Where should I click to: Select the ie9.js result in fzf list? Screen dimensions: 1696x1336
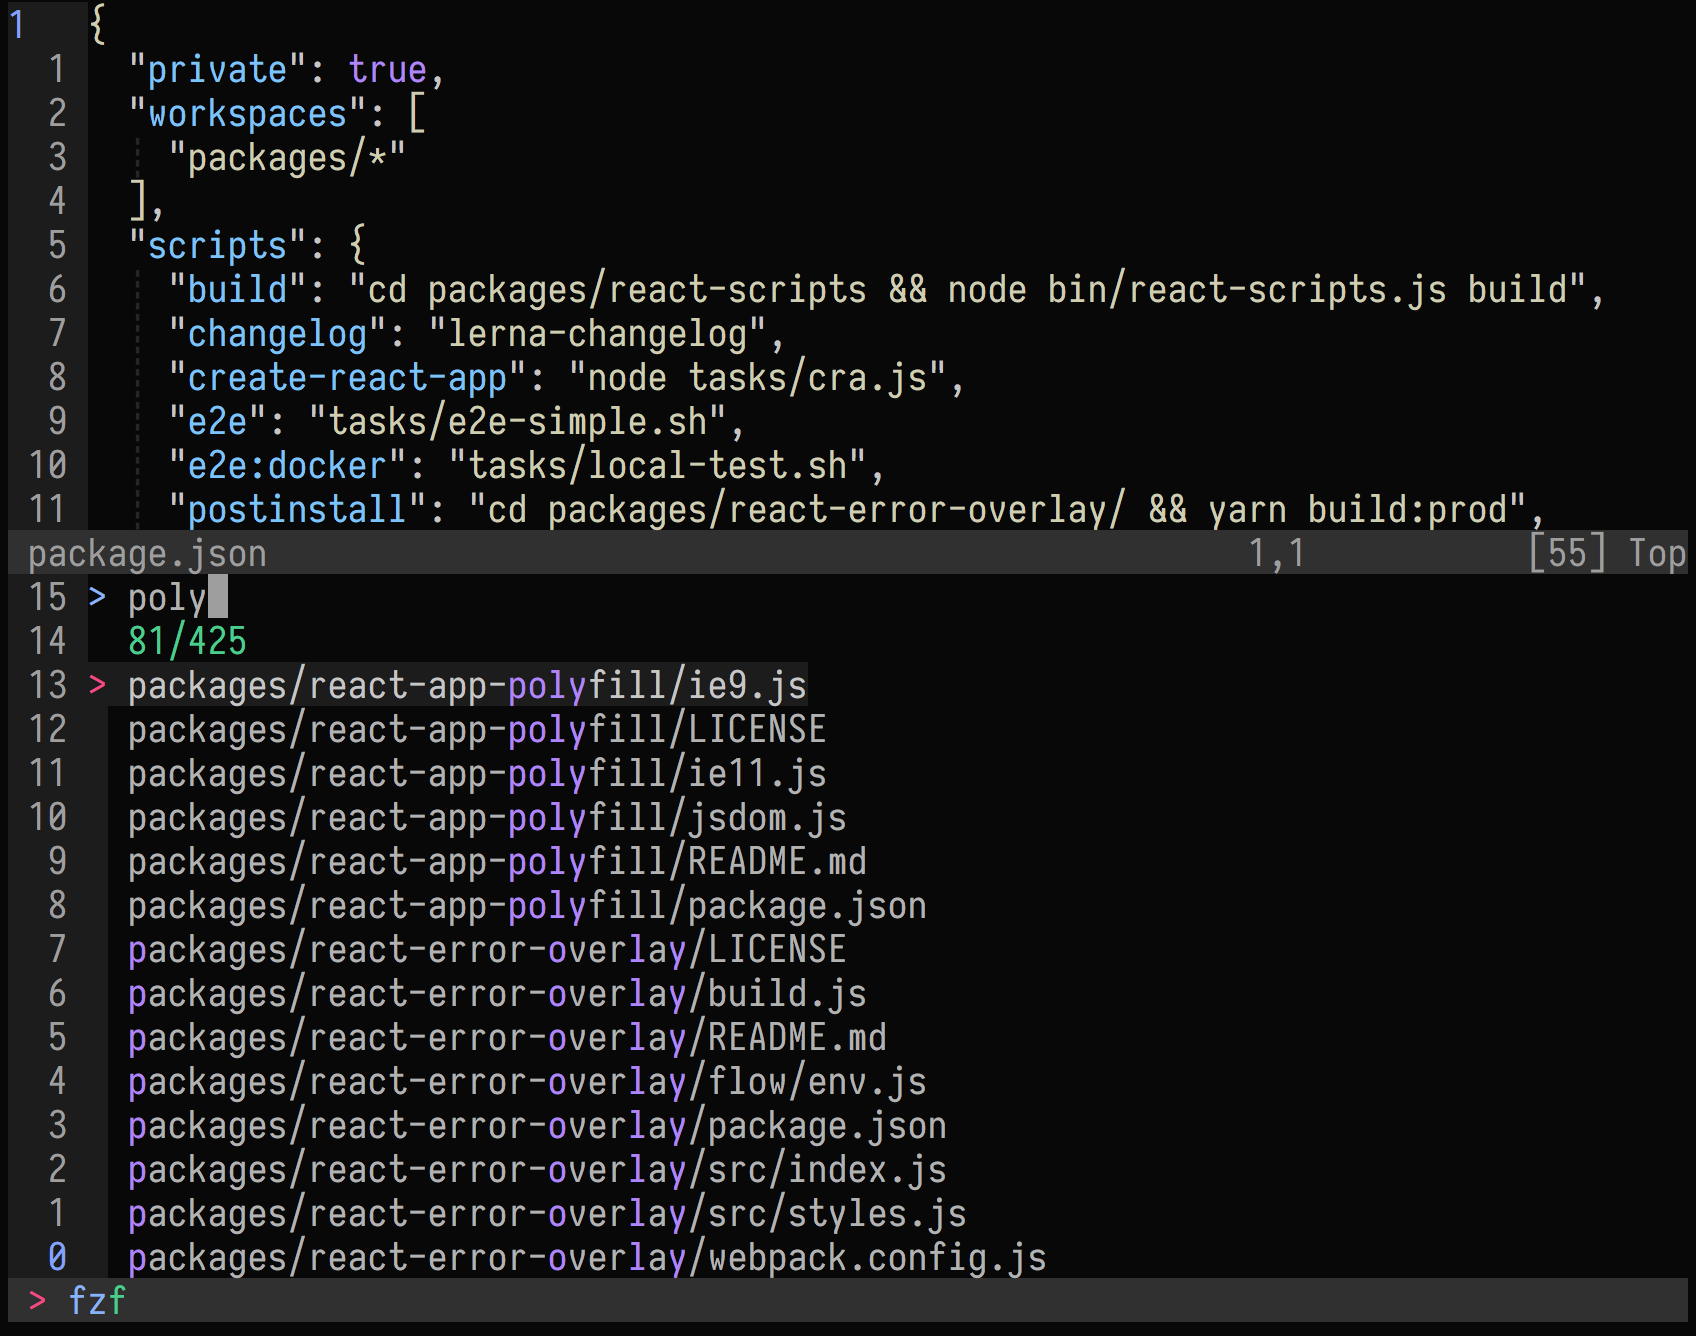[x=467, y=686]
